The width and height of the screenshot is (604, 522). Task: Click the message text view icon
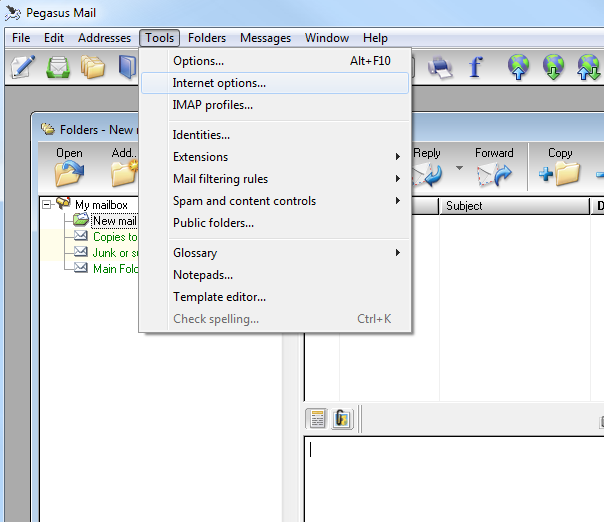click(317, 418)
